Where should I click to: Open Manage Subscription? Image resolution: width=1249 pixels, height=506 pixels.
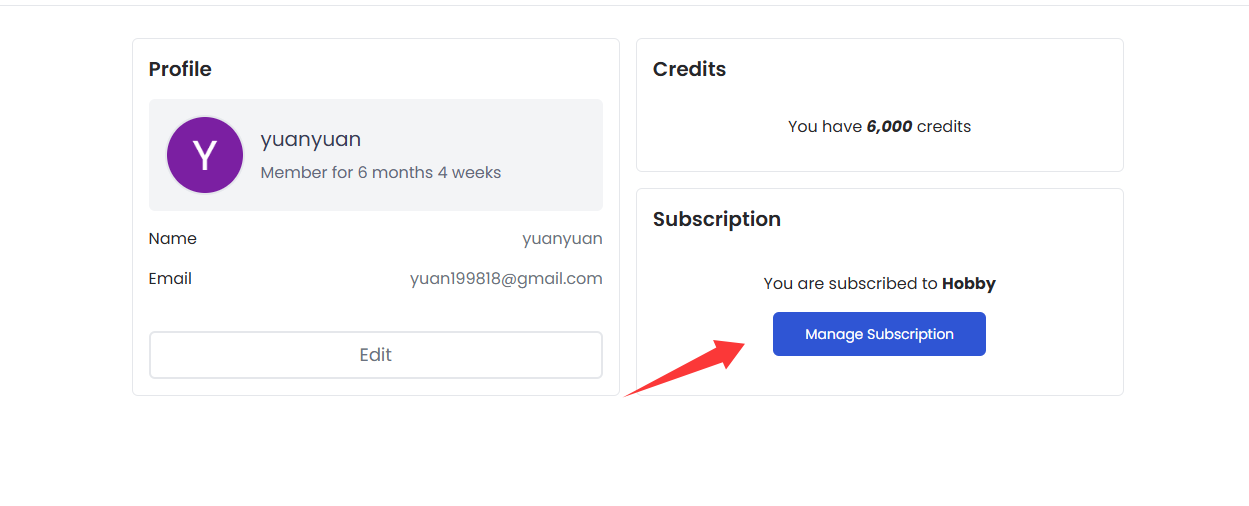879,334
